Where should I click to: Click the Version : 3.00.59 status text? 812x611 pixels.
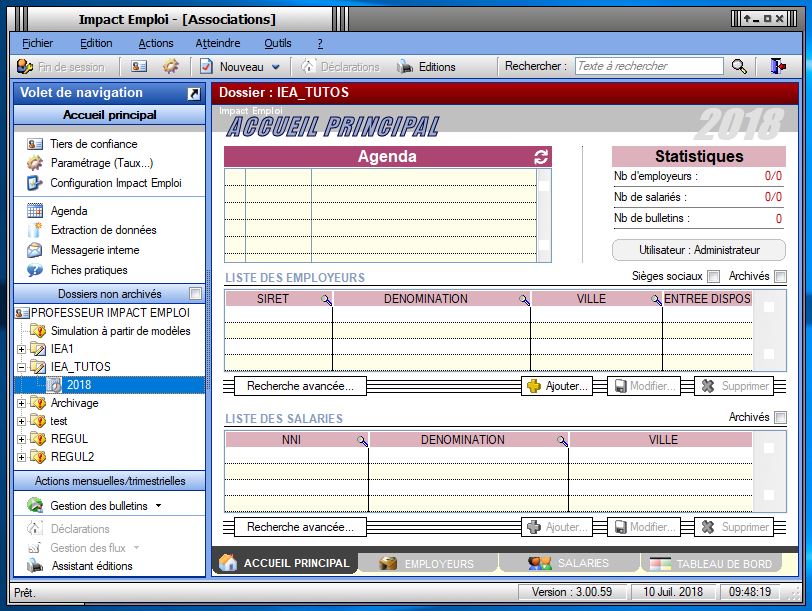[x=572, y=592]
